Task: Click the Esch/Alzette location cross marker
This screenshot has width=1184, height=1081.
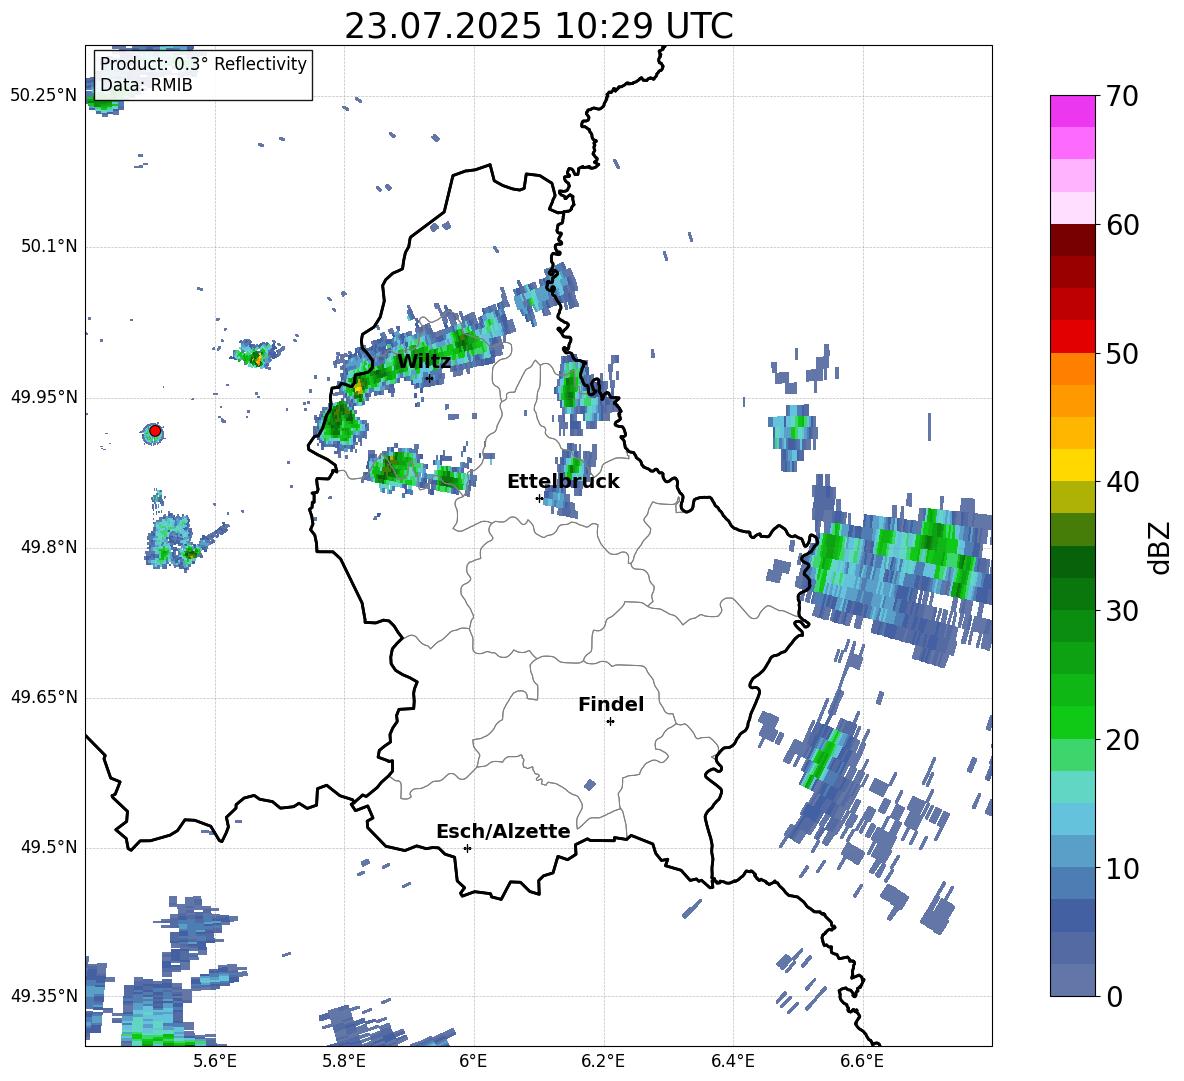Action: [467, 848]
